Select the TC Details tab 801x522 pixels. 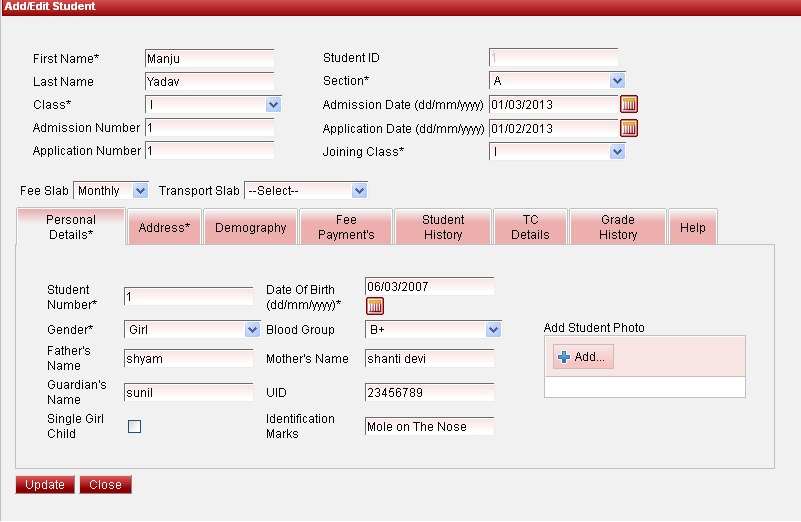(530, 227)
